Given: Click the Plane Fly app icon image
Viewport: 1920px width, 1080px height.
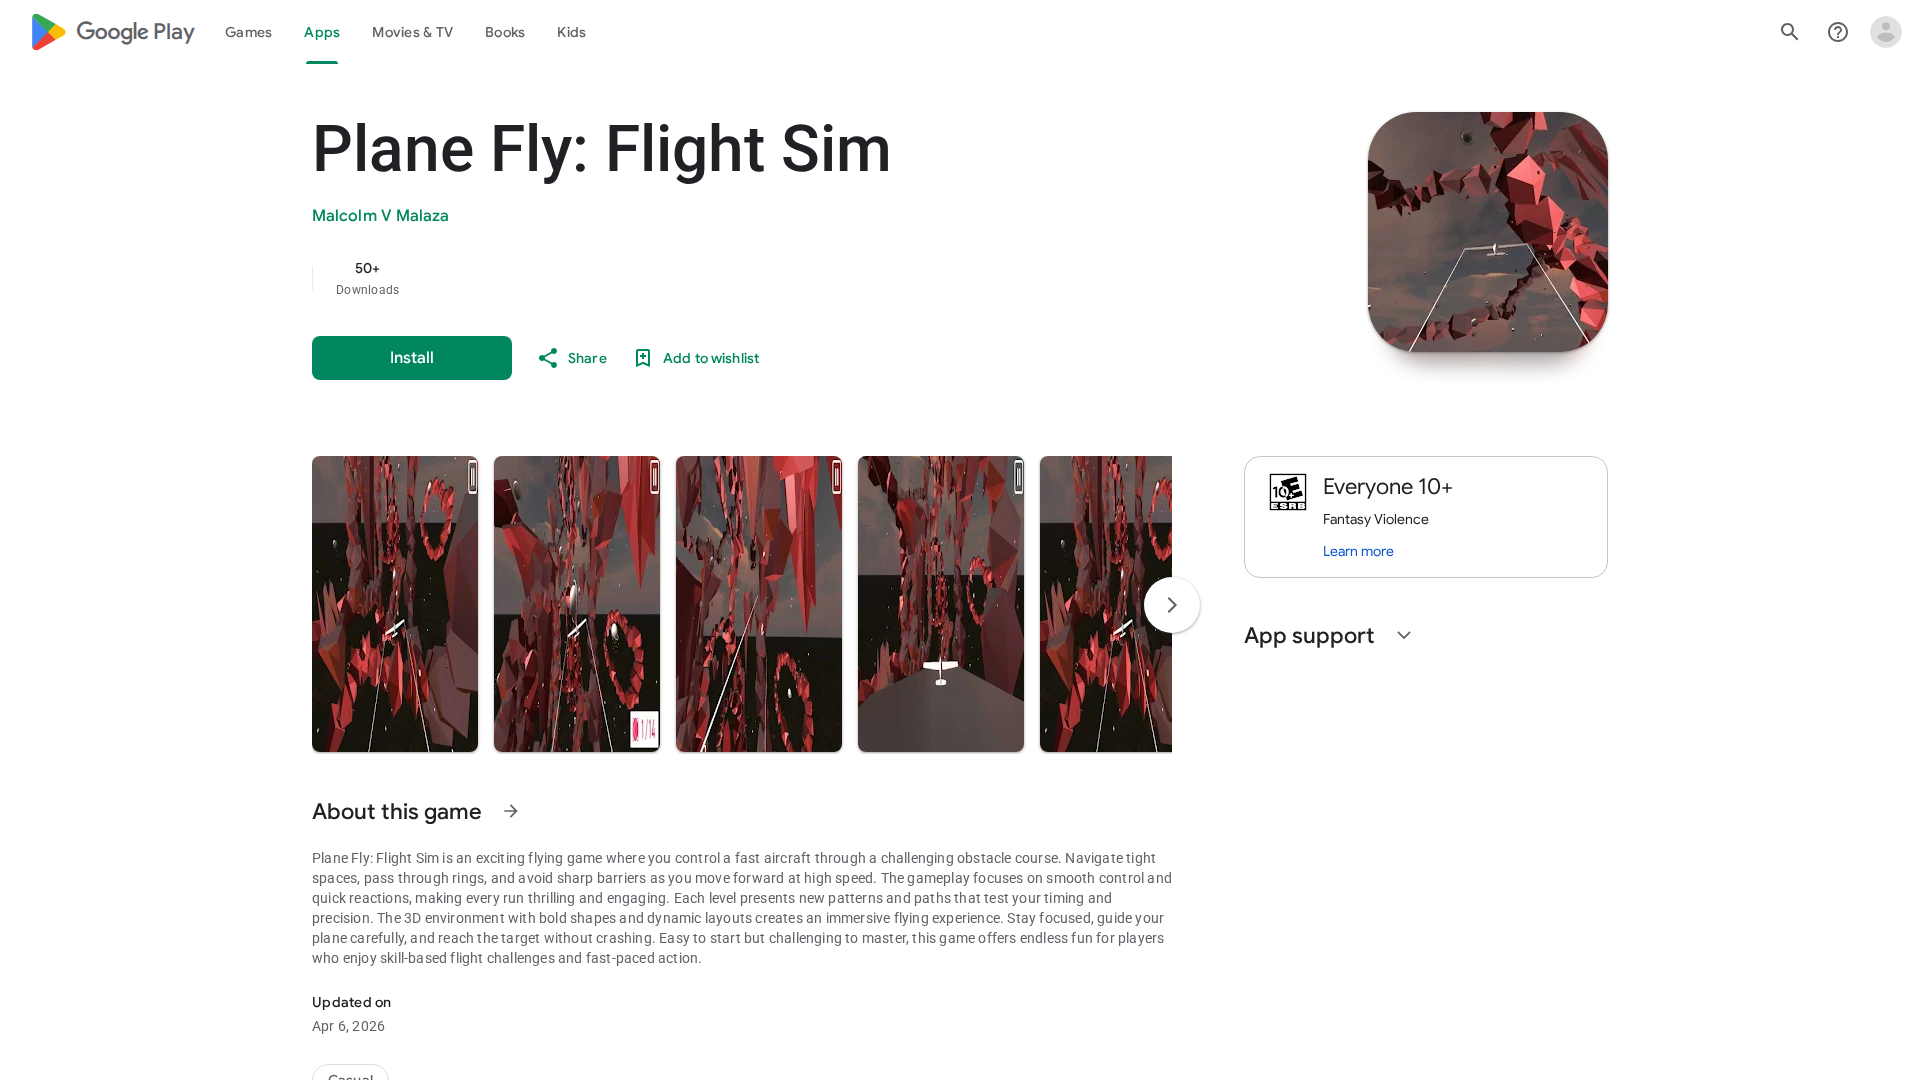Looking at the screenshot, I should tap(1488, 232).
